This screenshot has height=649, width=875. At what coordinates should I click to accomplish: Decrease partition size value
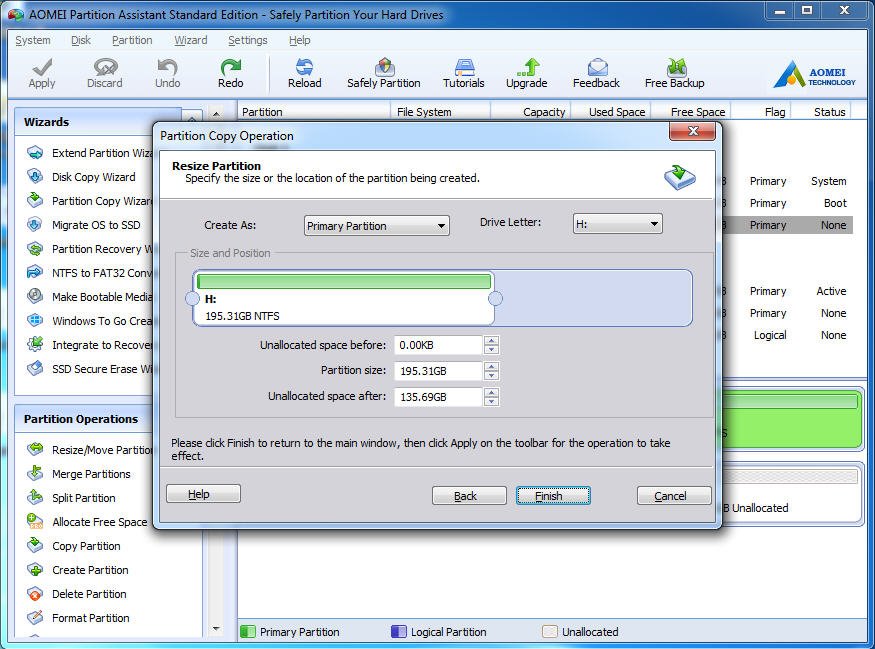tap(491, 376)
